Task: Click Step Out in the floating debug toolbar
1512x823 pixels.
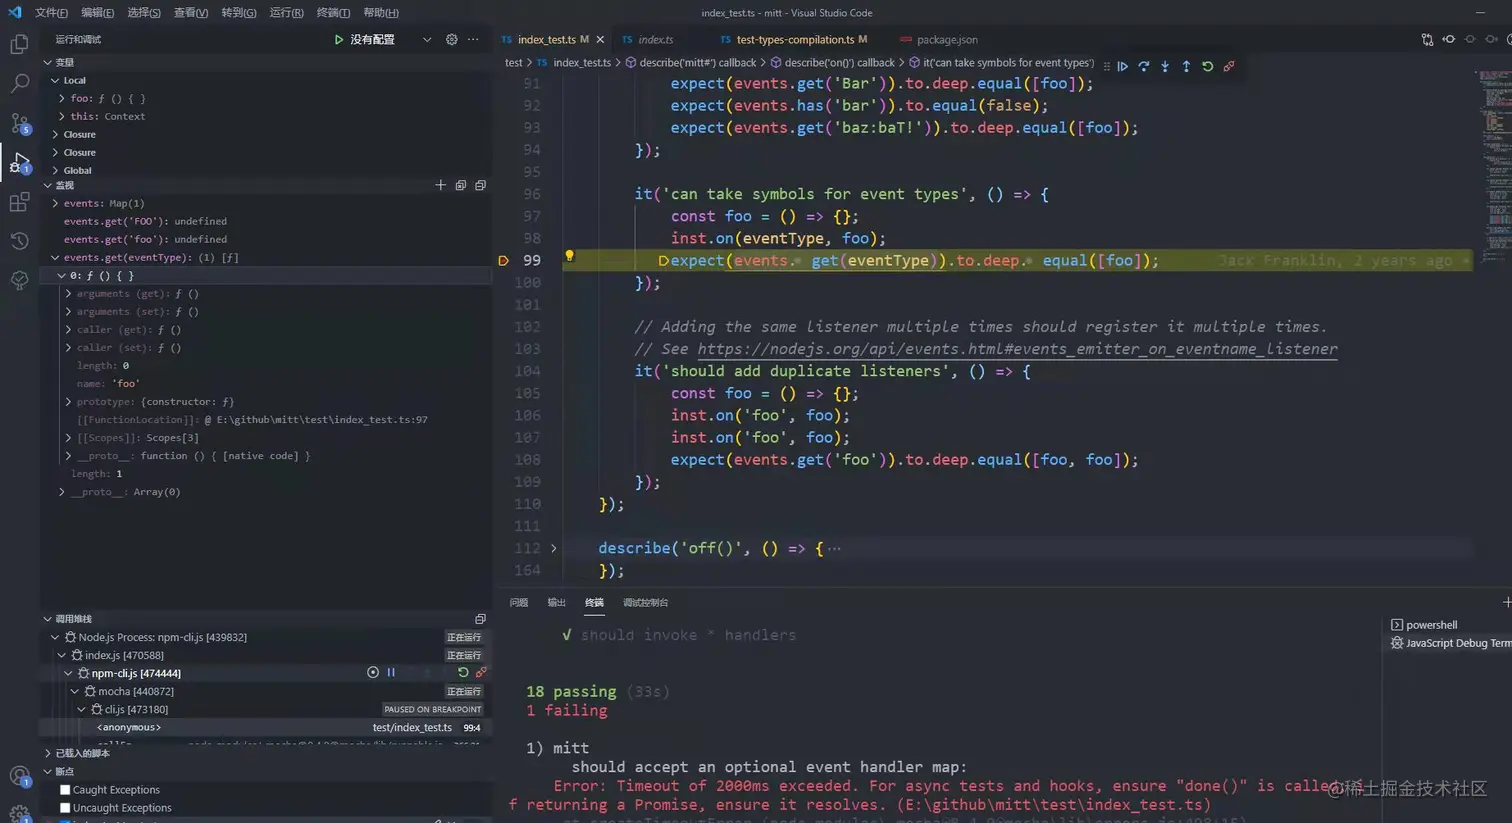Action: (1186, 66)
